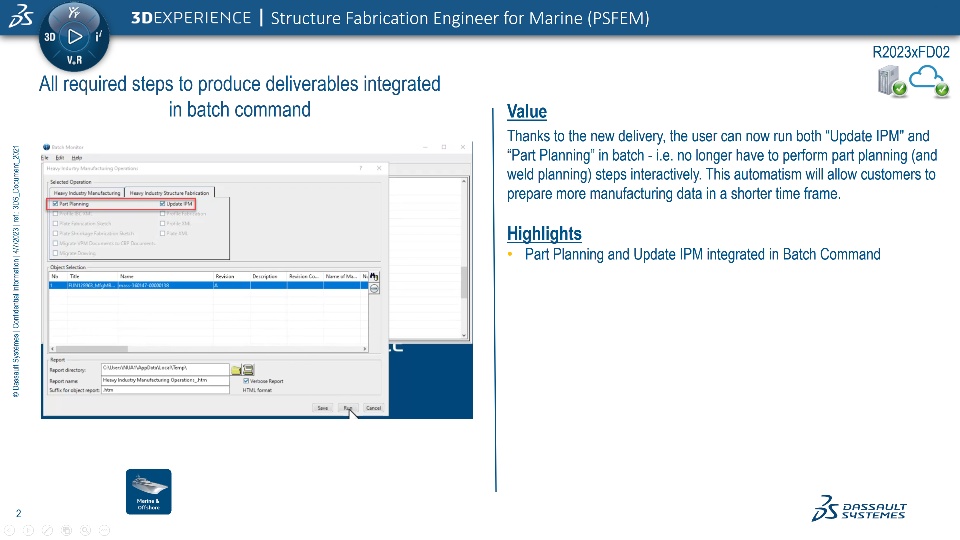Click the Batch Monitor scroll down arrow
This screenshot has height=540, width=960.
point(464,336)
